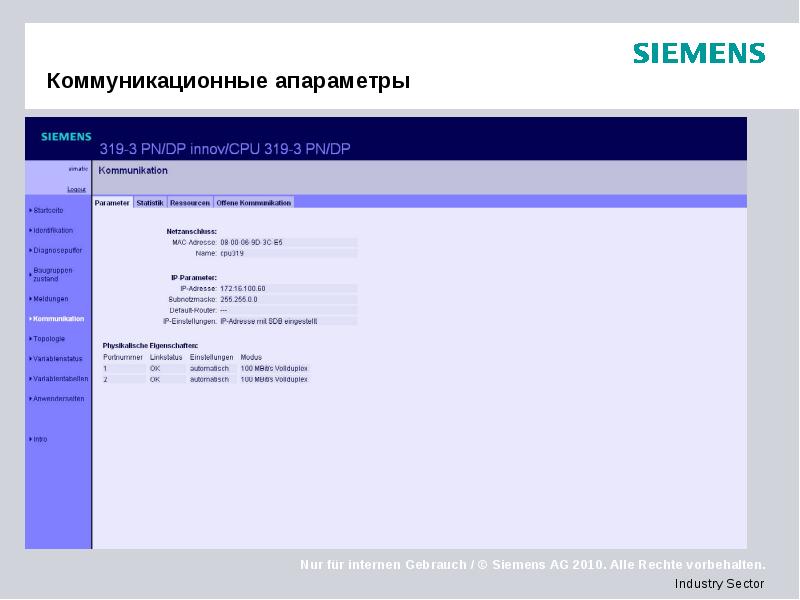Switch to the Ressourcen tab
This screenshot has width=800, height=600.
tap(189, 200)
